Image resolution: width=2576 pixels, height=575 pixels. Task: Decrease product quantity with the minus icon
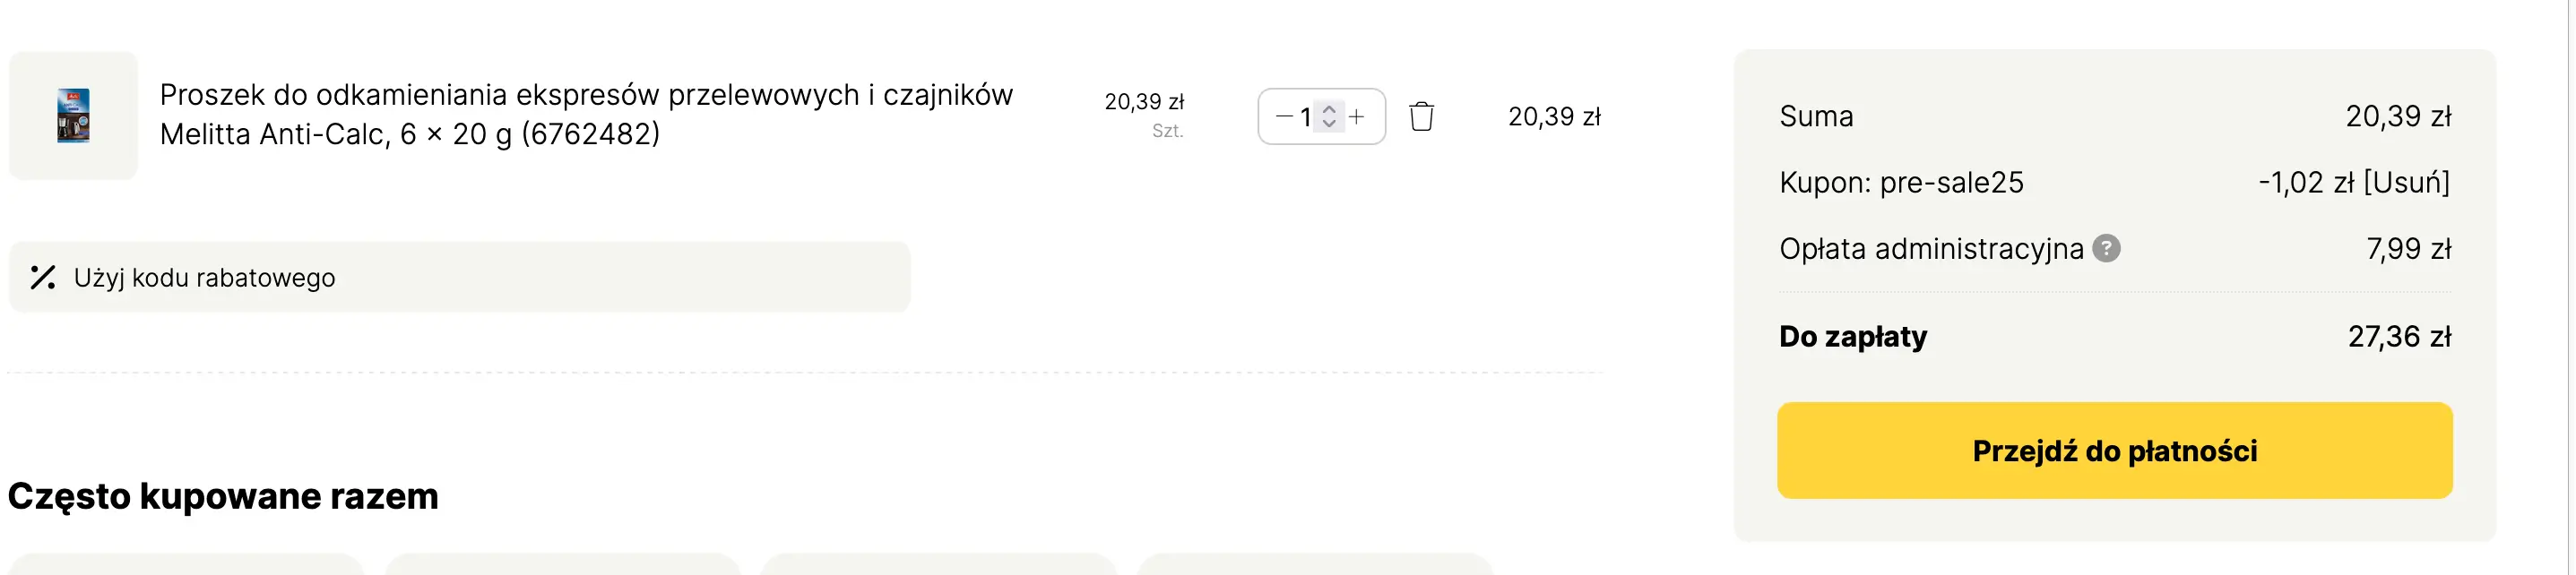1284,117
